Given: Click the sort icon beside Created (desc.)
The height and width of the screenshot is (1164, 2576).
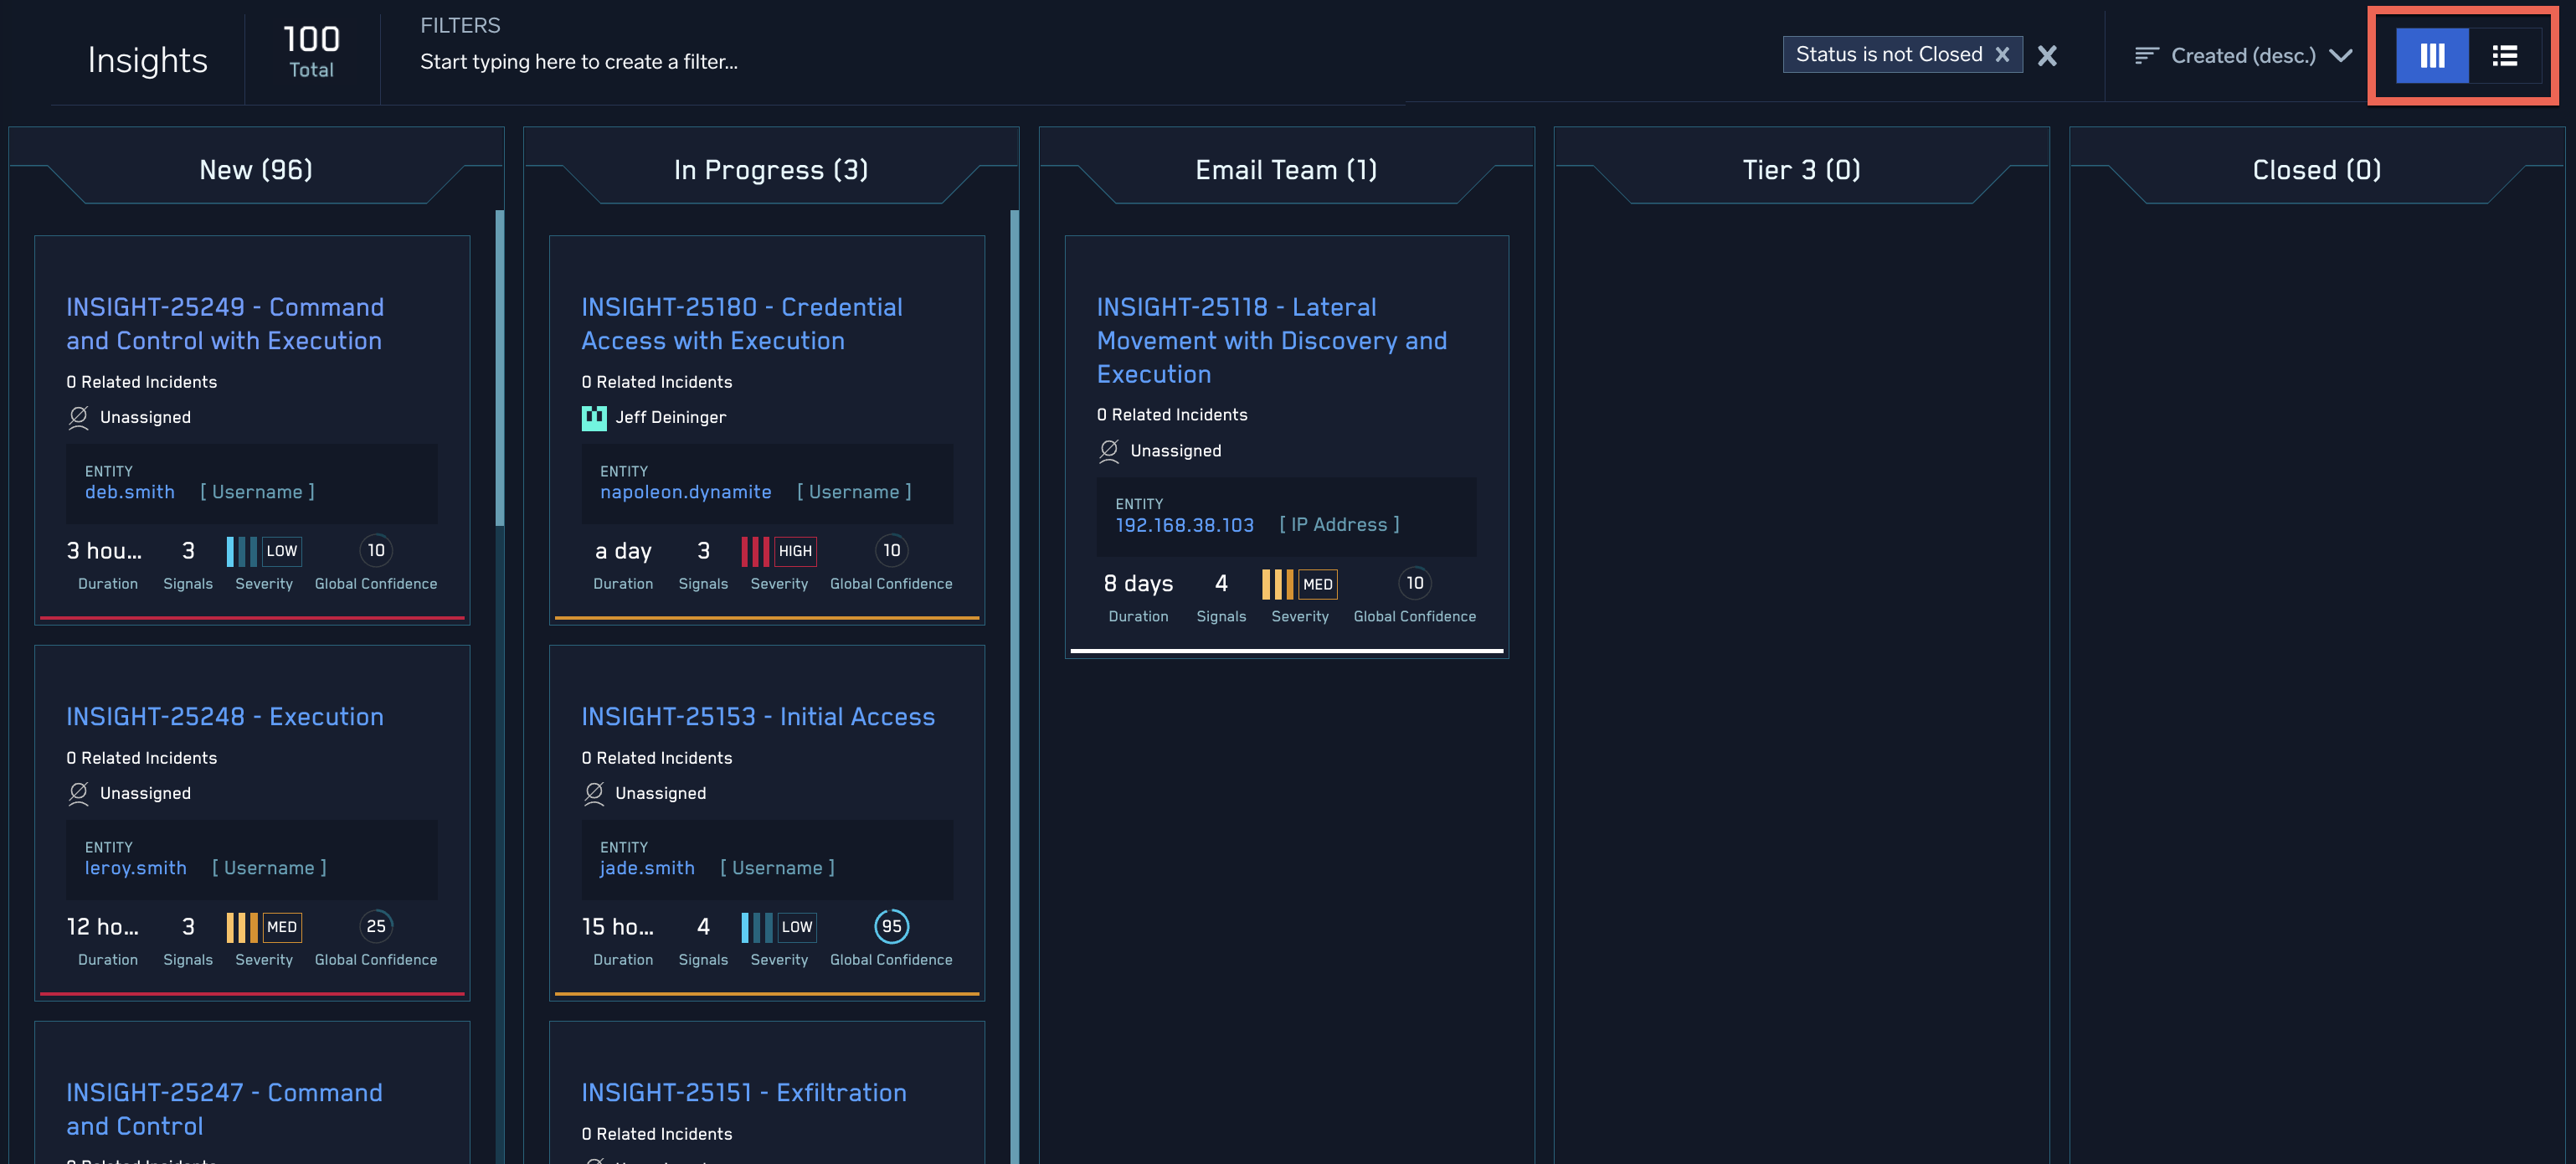Looking at the screenshot, I should 2147,56.
